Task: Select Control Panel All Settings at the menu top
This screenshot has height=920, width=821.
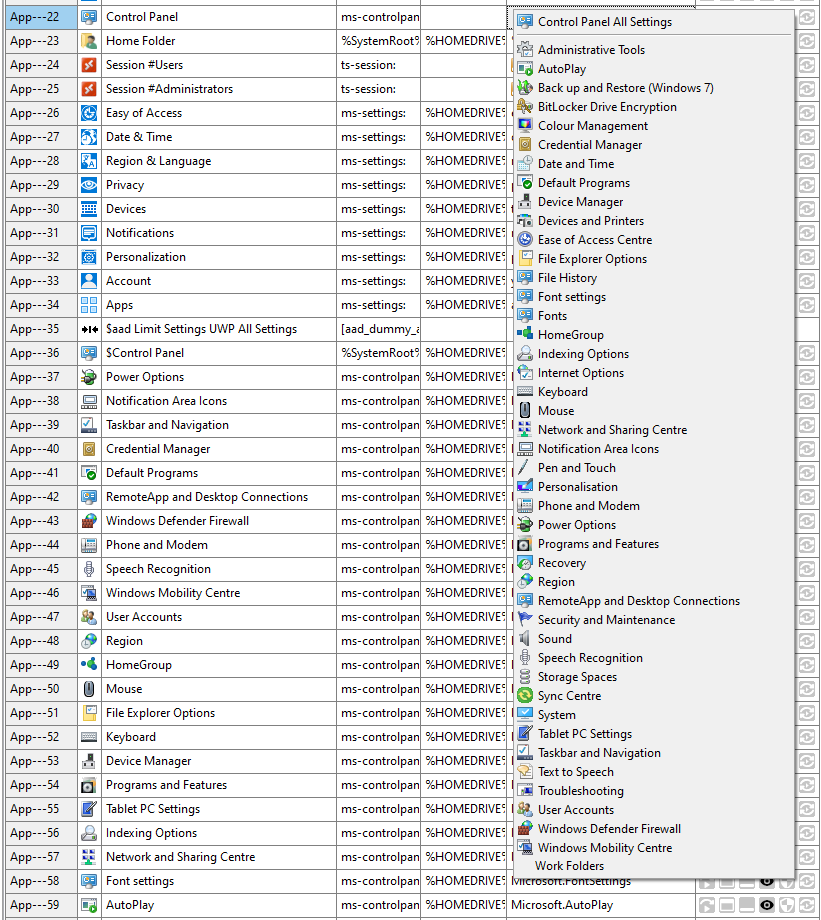Action: tap(604, 22)
